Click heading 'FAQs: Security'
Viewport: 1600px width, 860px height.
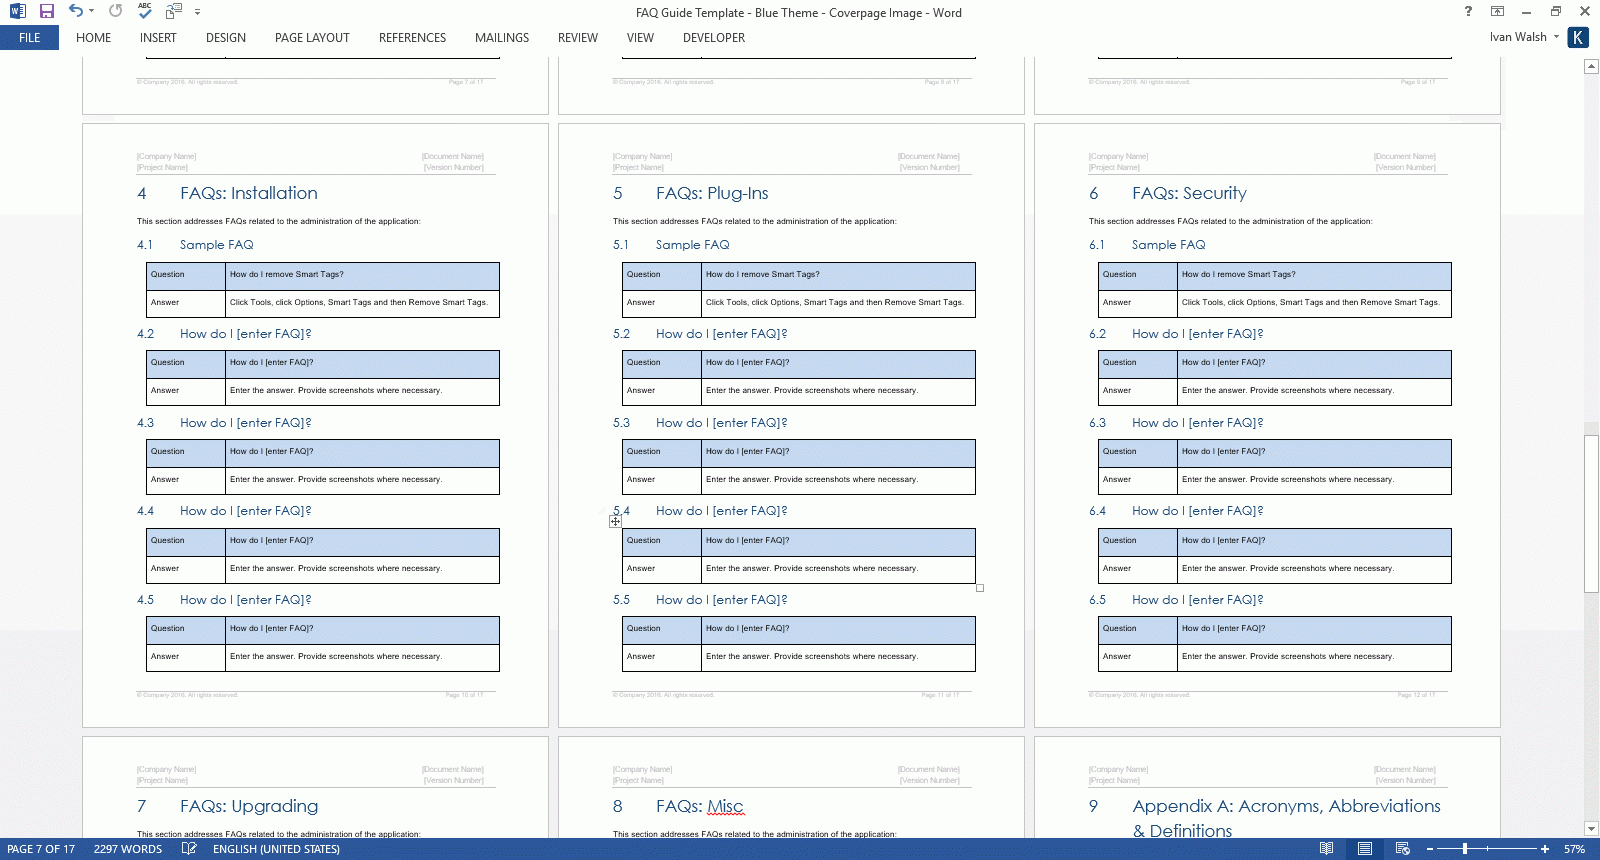click(1189, 193)
